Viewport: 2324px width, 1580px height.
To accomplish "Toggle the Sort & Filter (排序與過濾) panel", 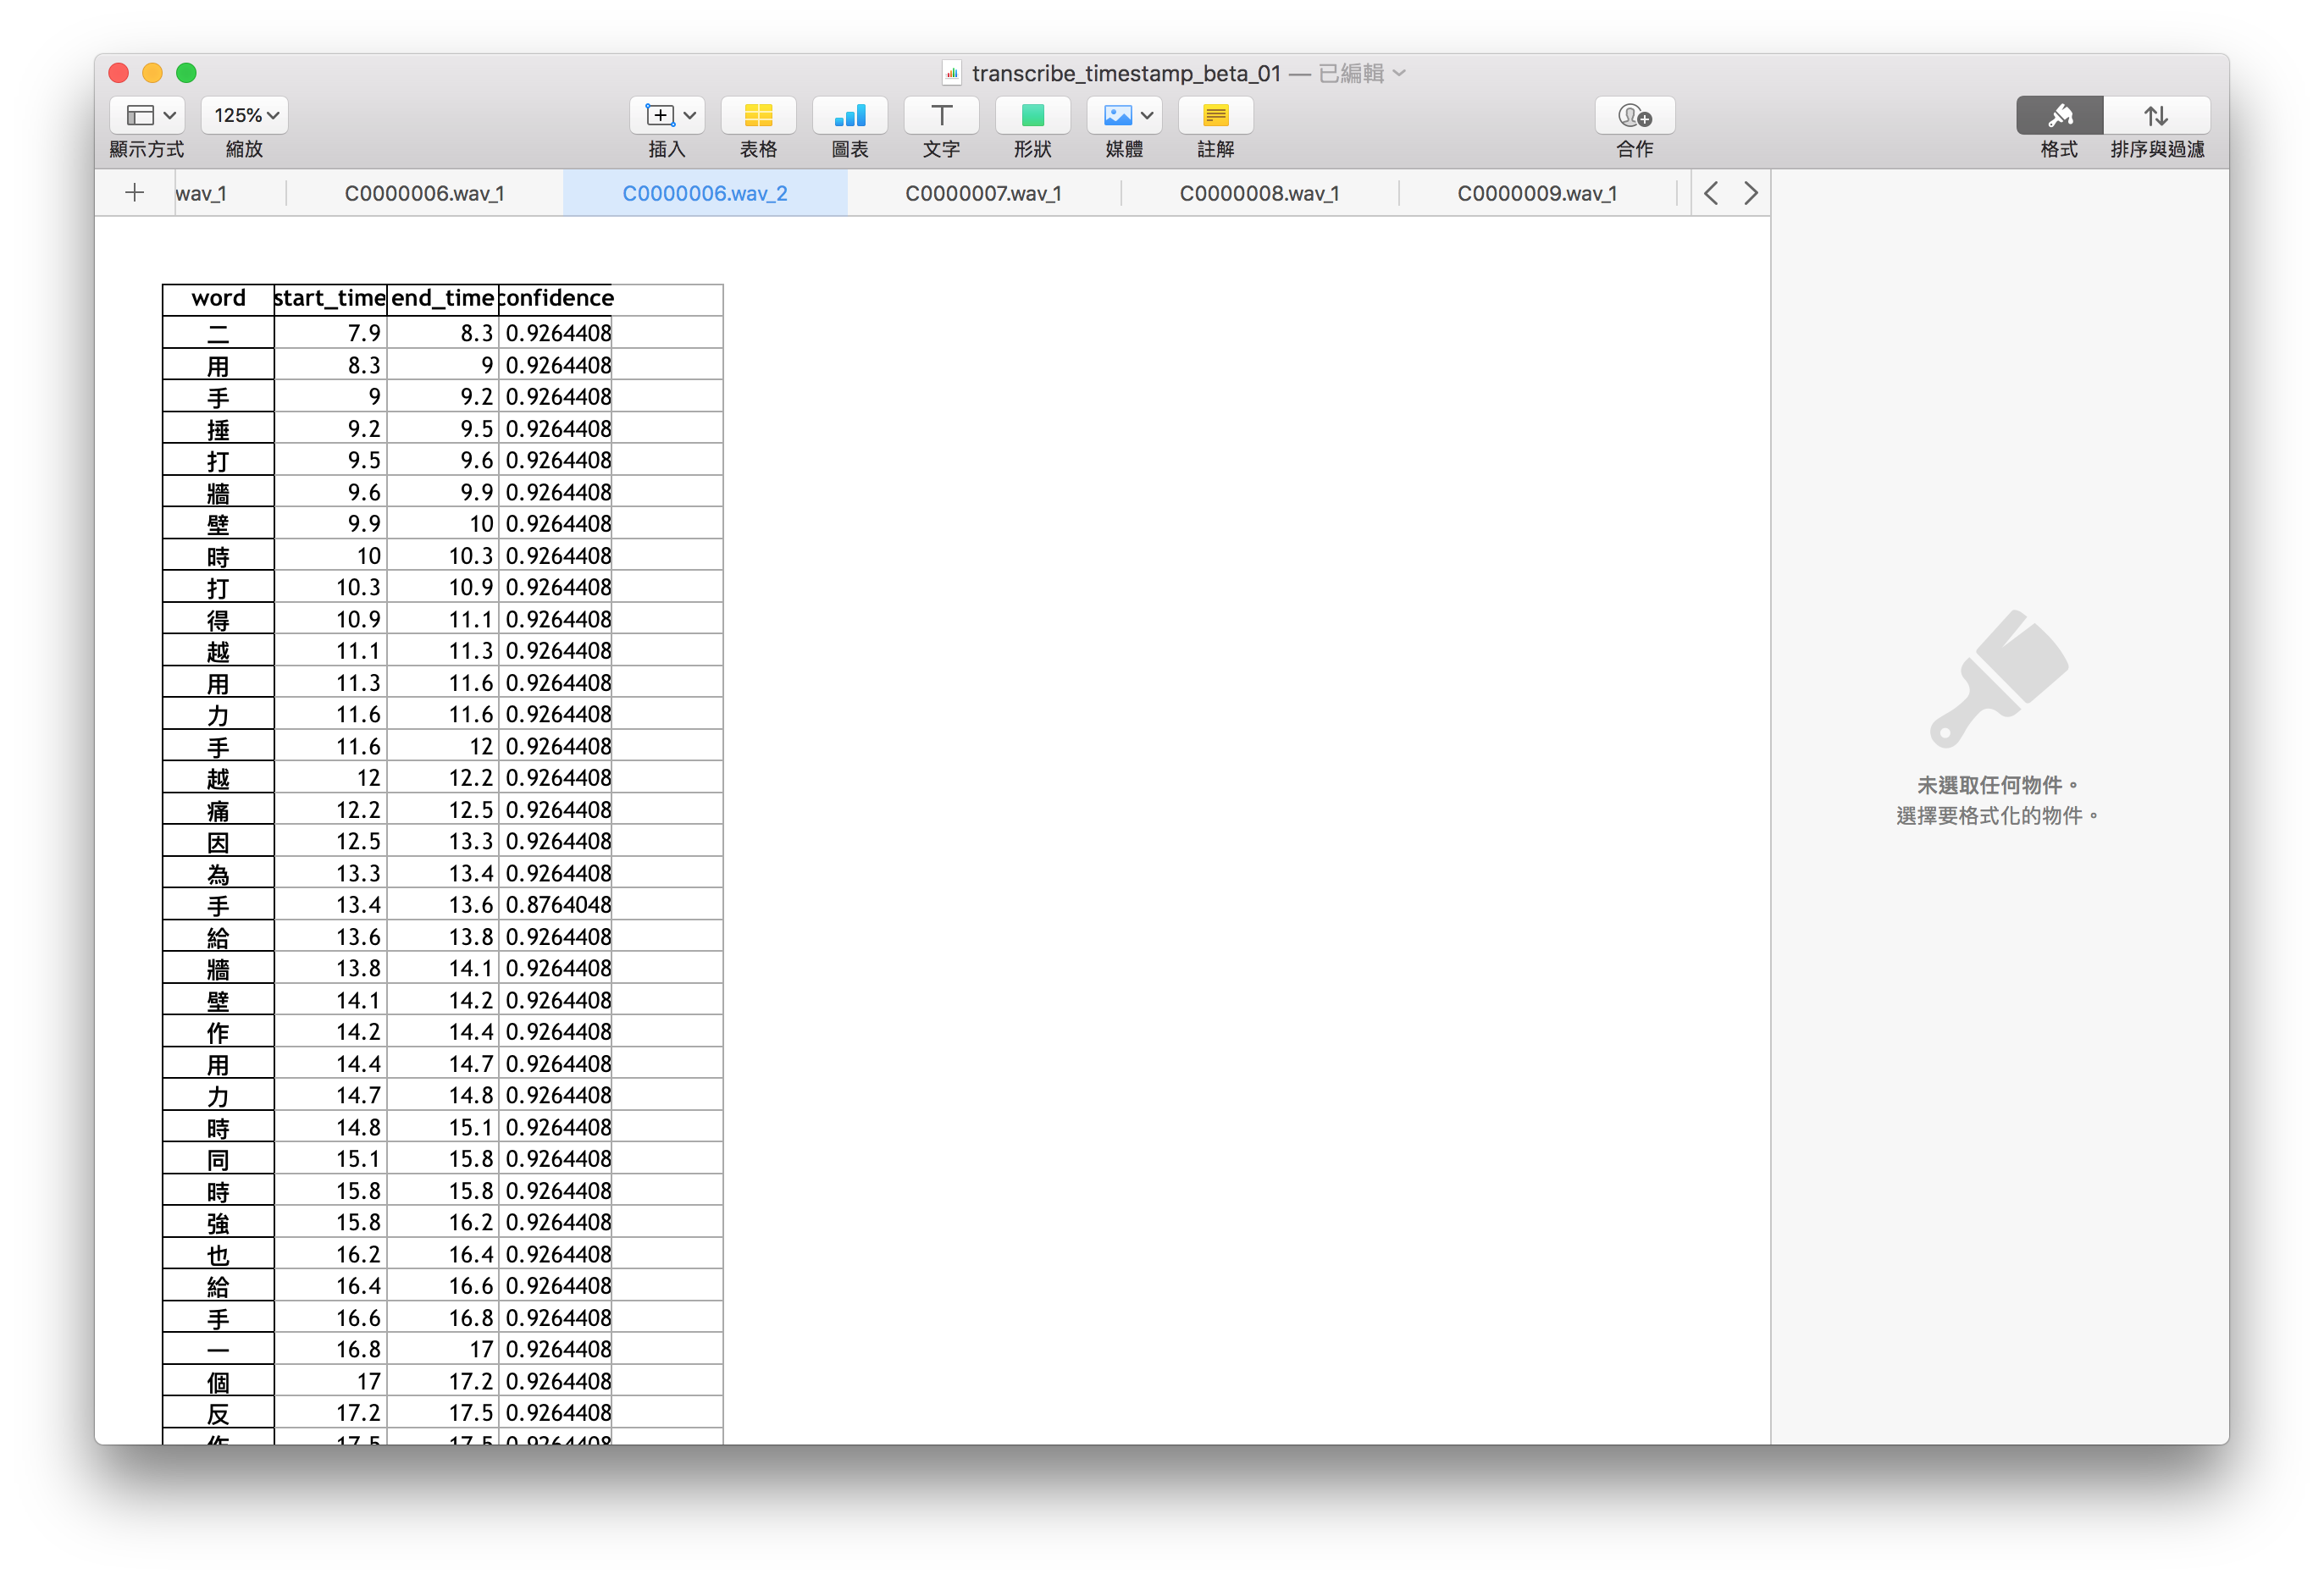I will tap(2156, 116).
